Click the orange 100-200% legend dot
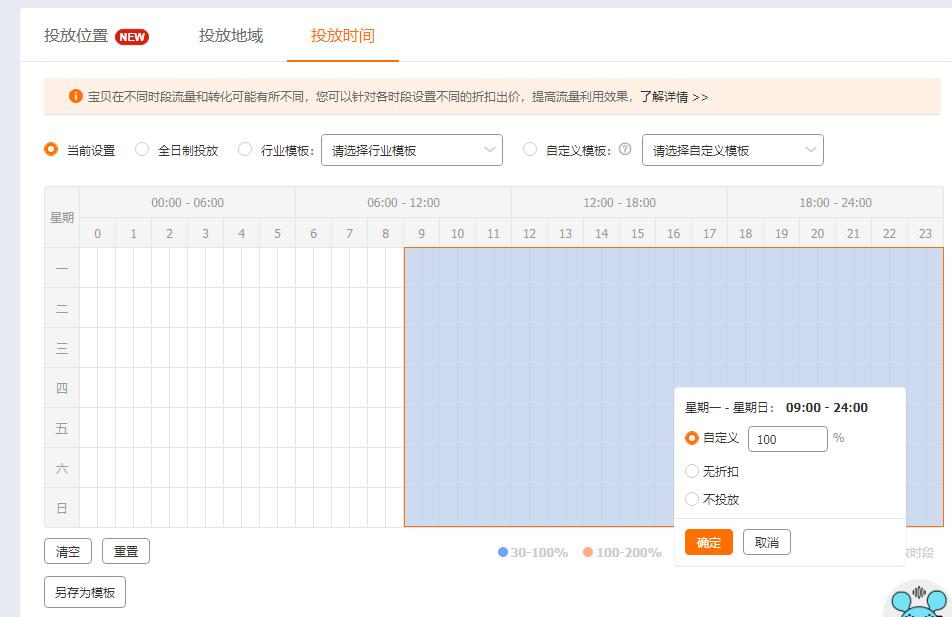This screenshot has height=617, width=952. [589, 551]
